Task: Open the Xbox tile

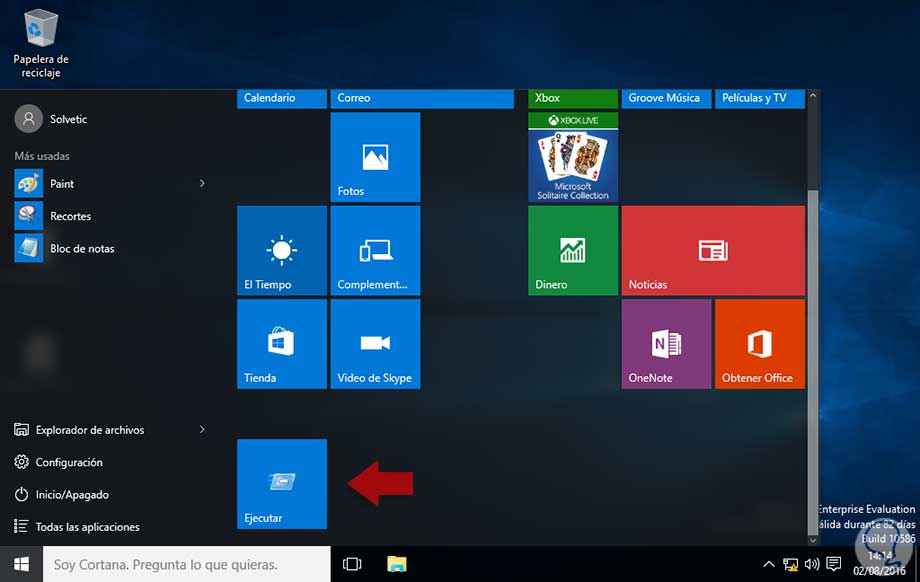Action: pos(573,99)
